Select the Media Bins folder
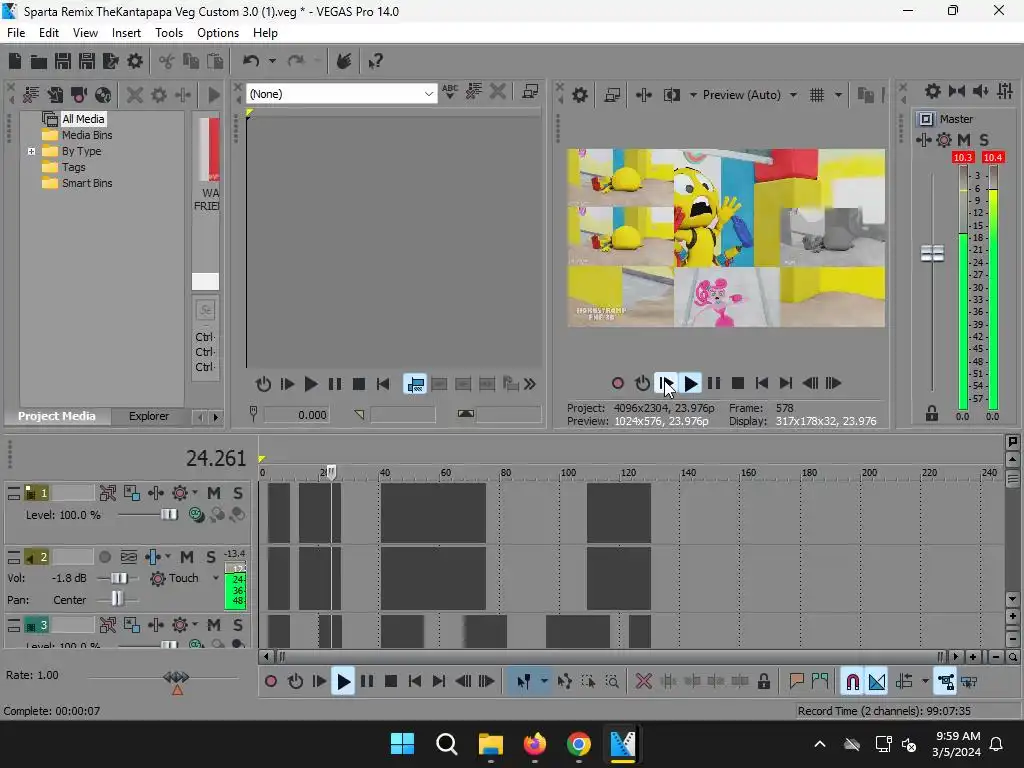The width and height of the screenshot is (1024, 768). click(x=87, y=135)
